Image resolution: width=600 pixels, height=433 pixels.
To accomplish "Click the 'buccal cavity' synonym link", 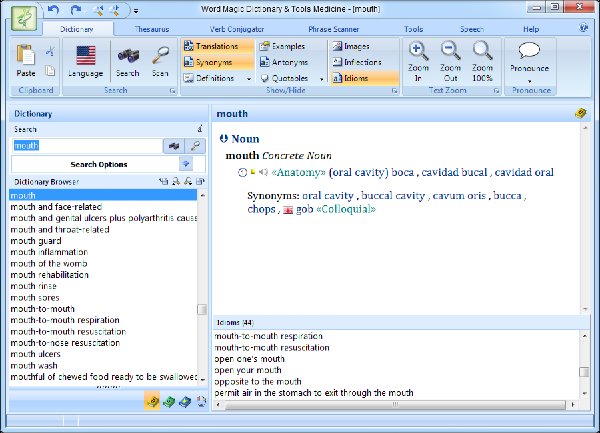I will coord(393,196).
